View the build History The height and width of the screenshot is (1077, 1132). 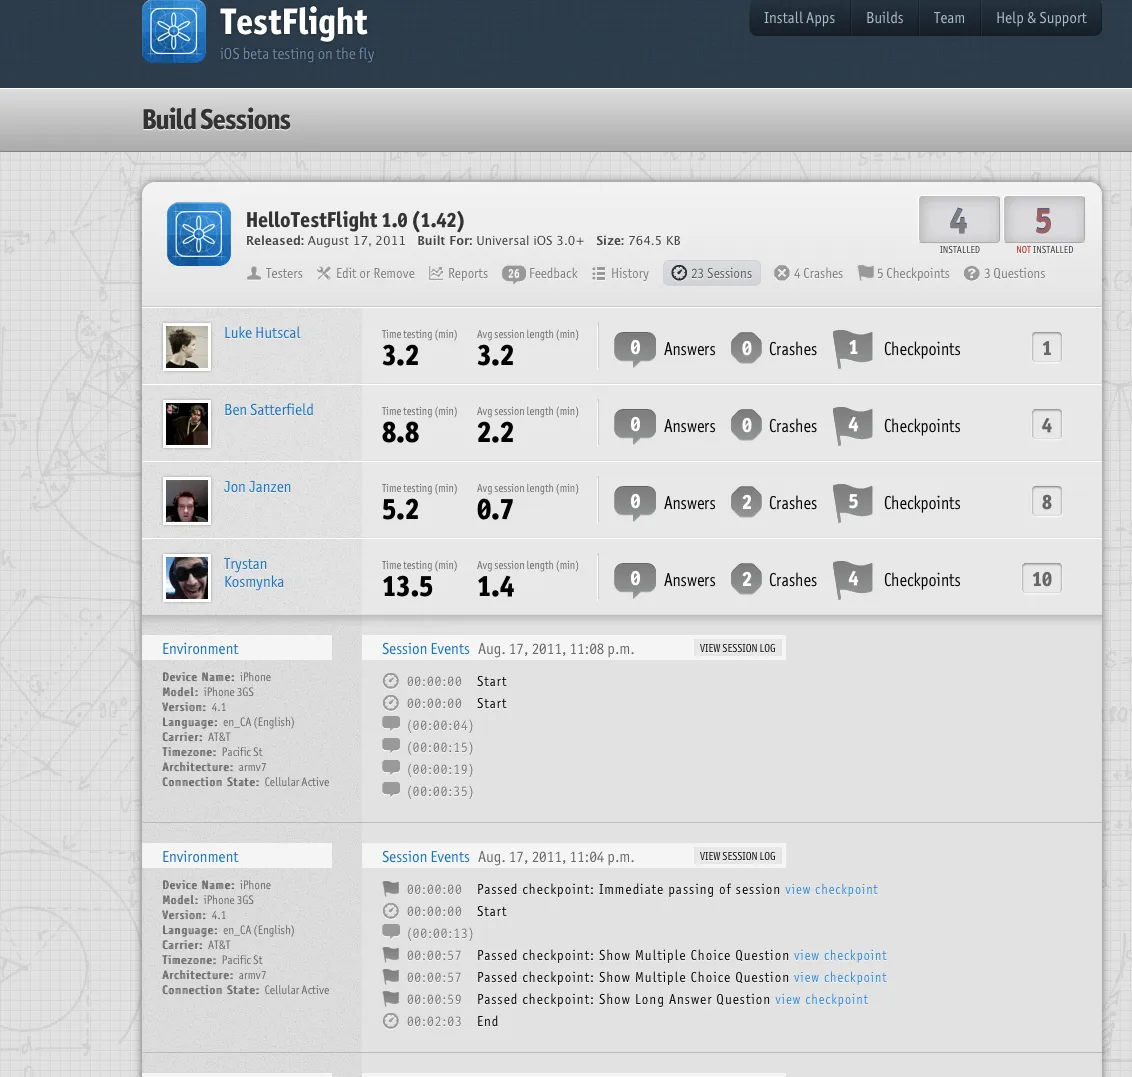click(620, 273)
